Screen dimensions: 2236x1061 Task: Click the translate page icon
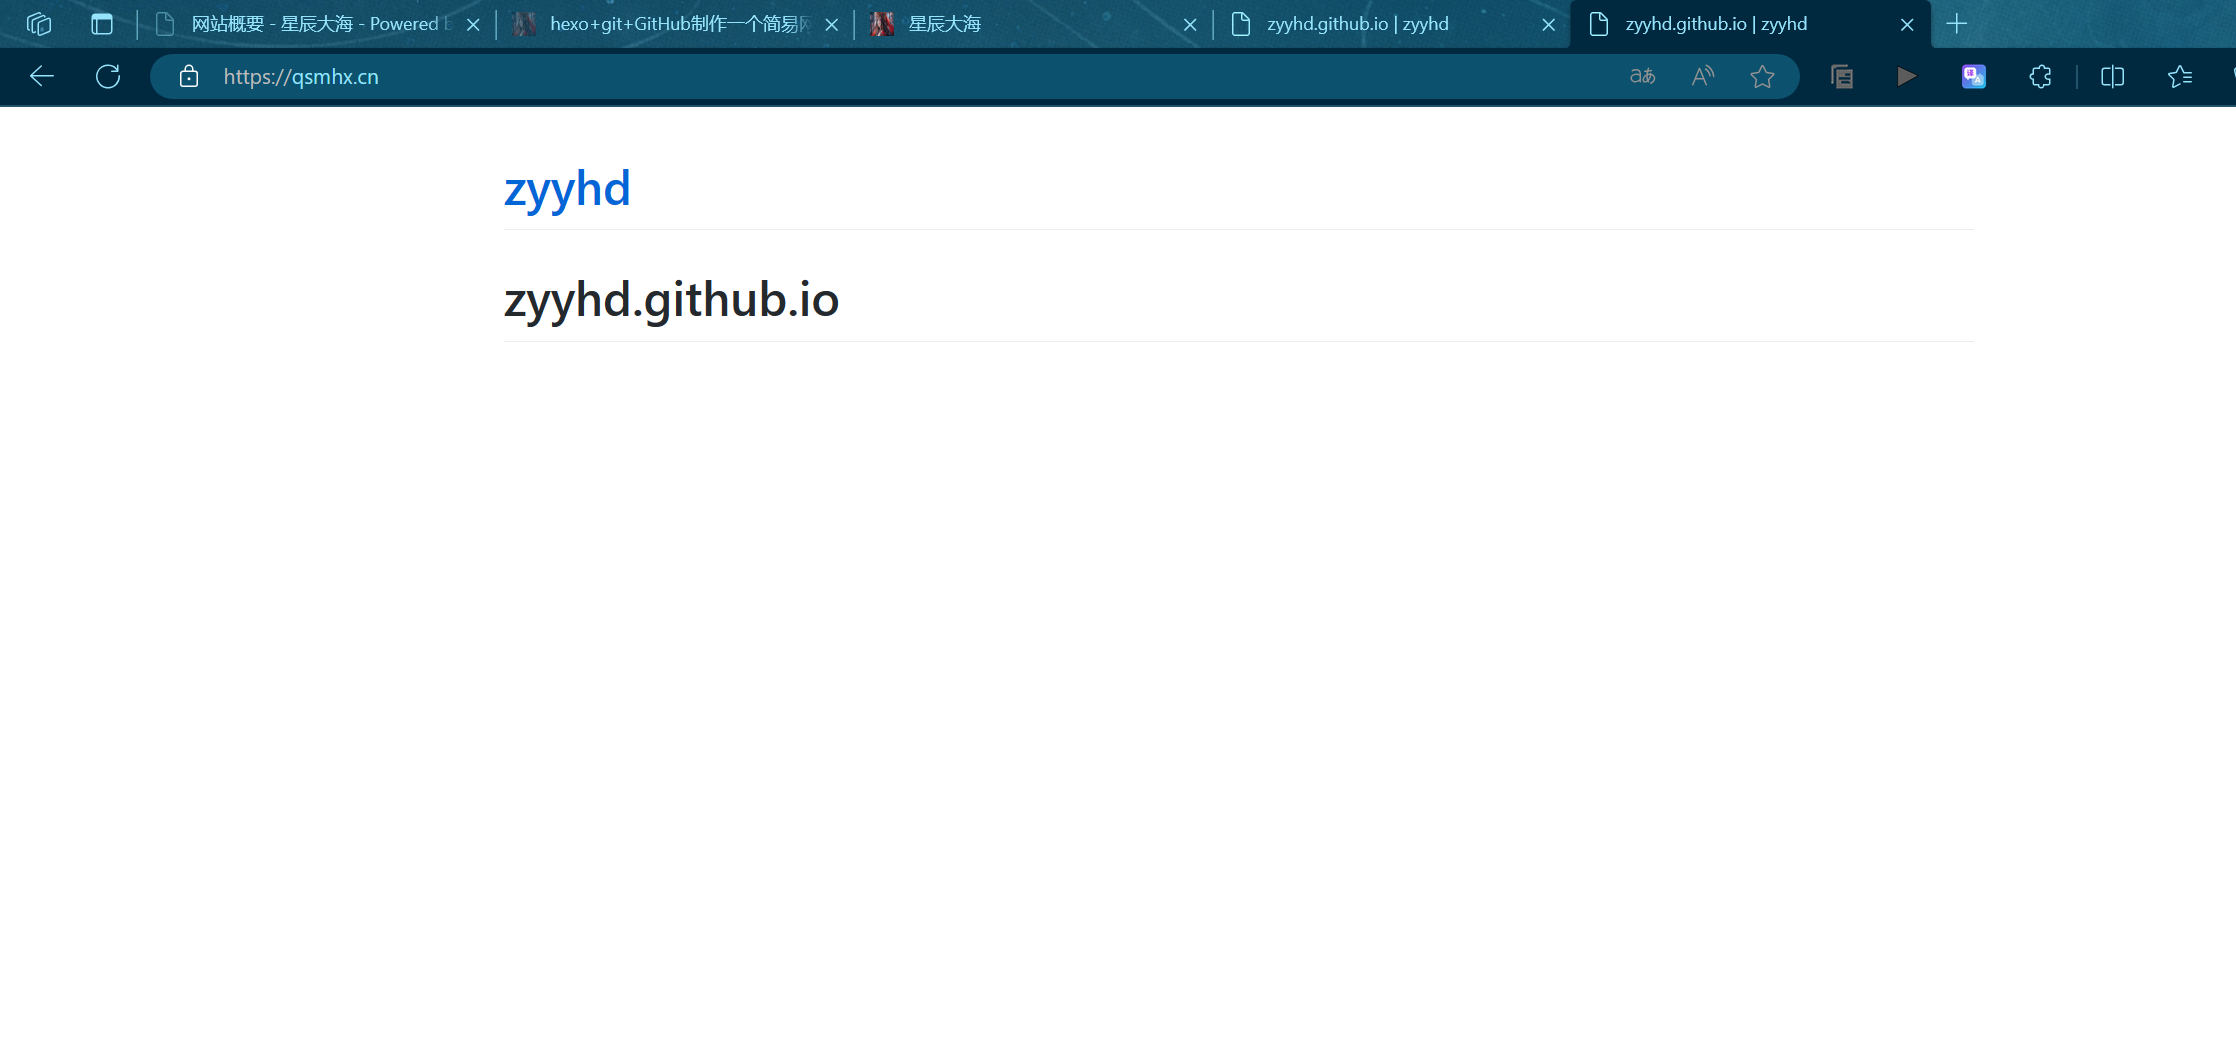pyautogui.click(x=1643, y=76)
